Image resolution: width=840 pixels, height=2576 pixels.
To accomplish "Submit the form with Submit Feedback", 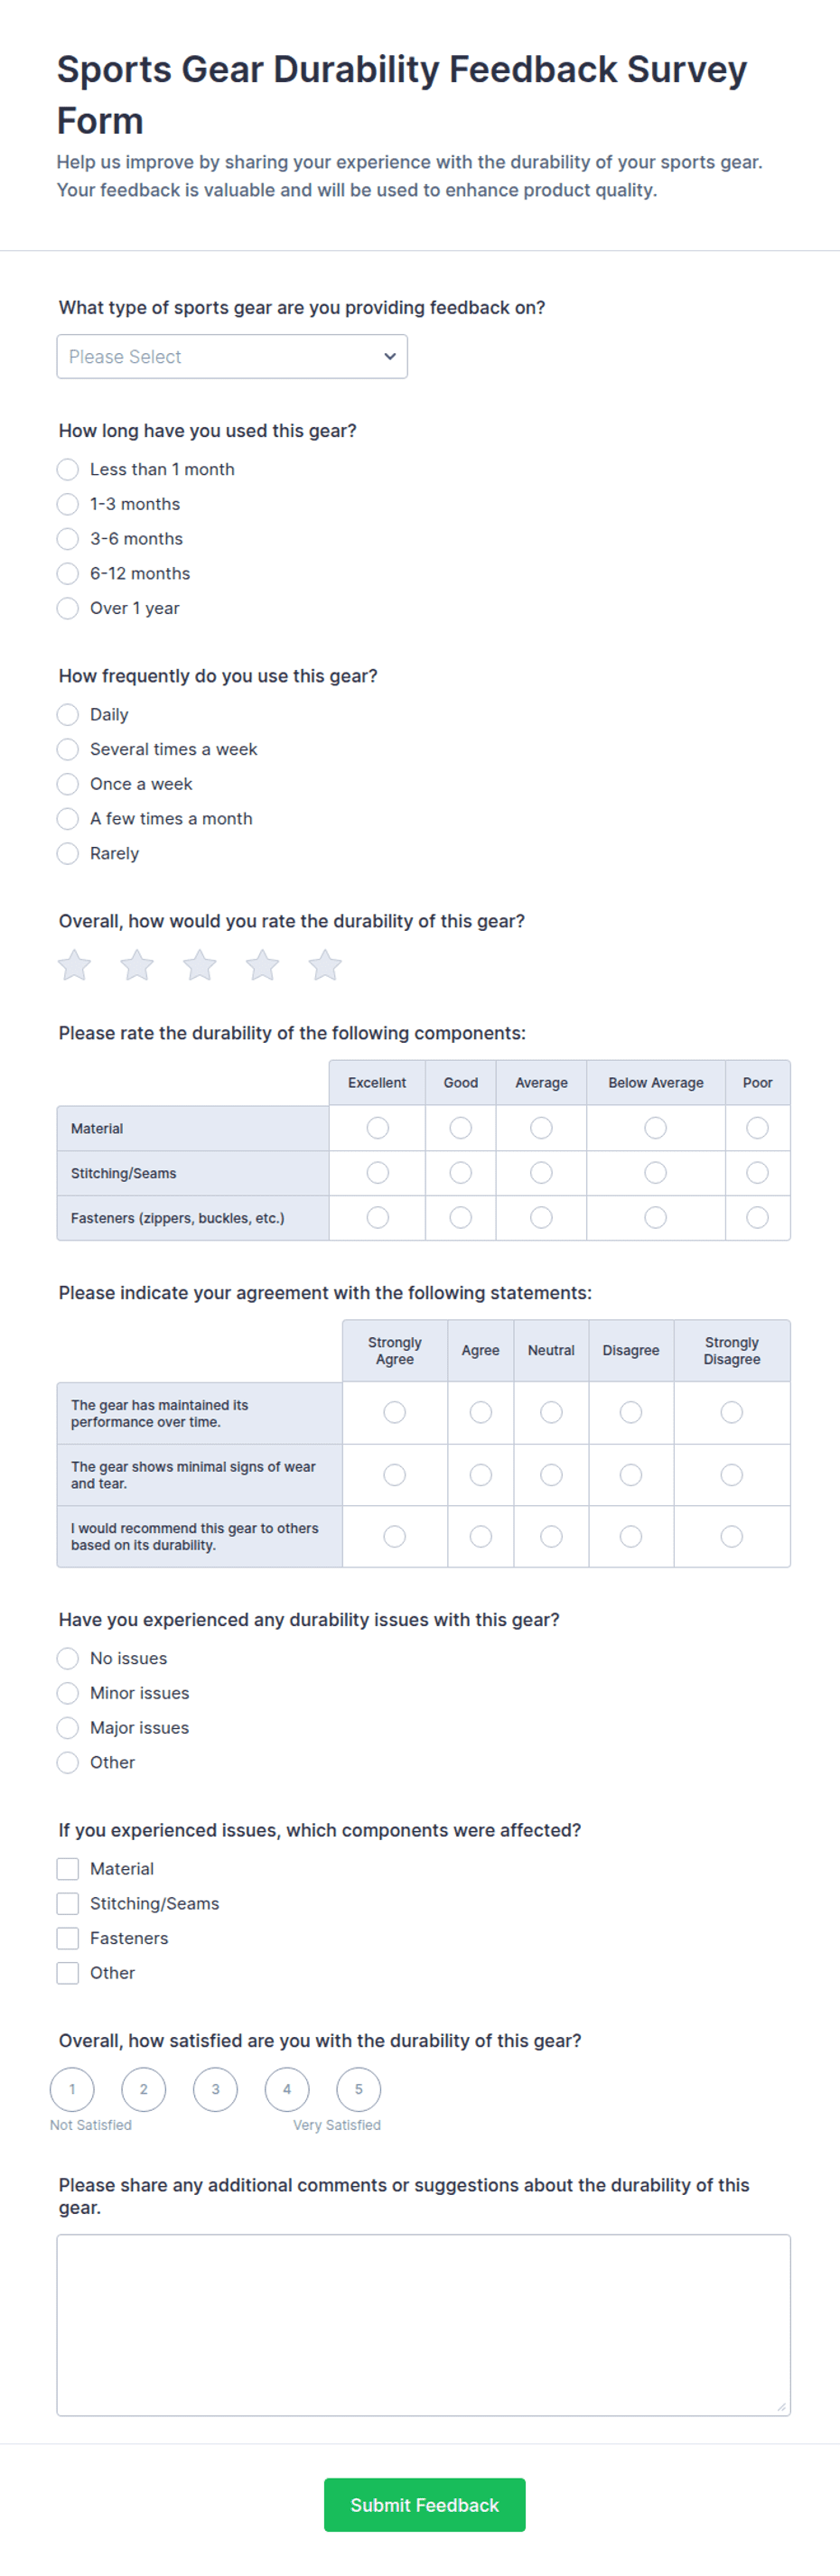I will click(x=425, y=2505).
